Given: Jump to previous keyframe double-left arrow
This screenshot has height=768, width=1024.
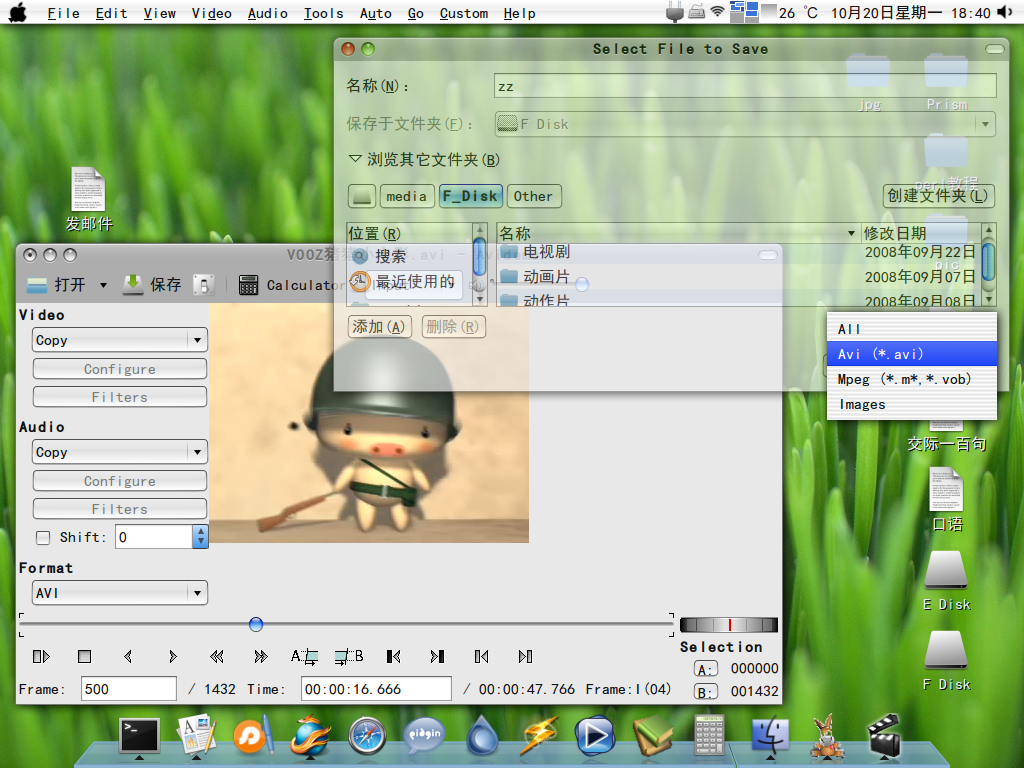Looking at the screenshot, I should [217, 656].
